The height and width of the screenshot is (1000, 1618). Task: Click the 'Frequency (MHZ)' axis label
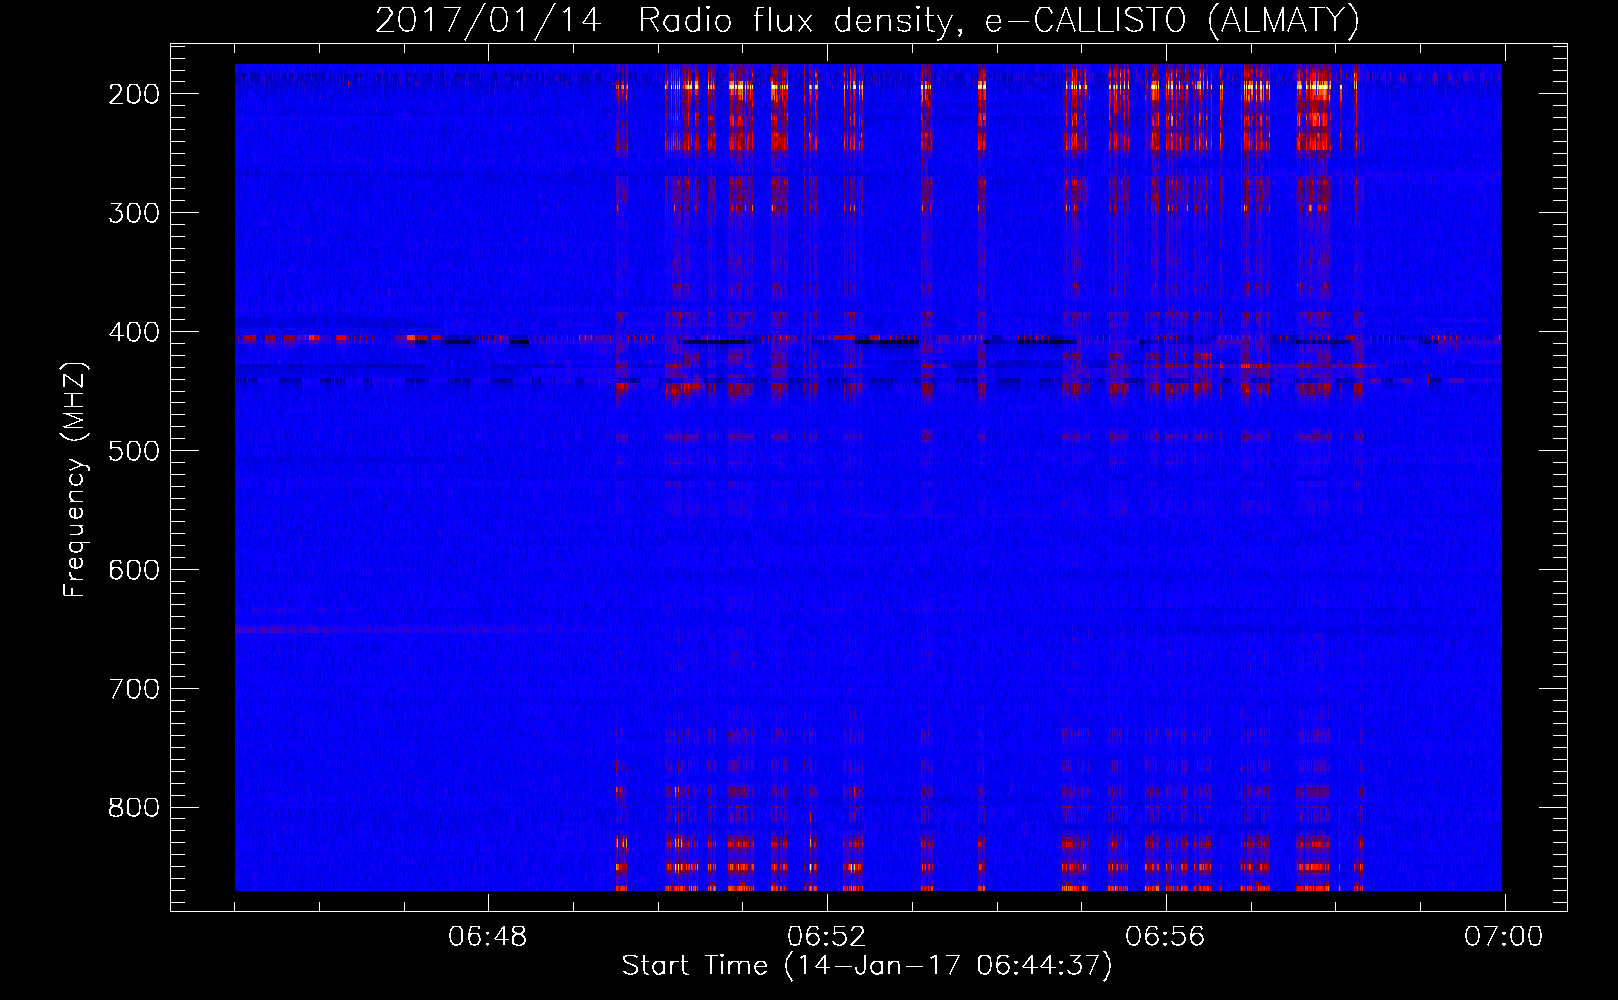(x=75, y=479)
